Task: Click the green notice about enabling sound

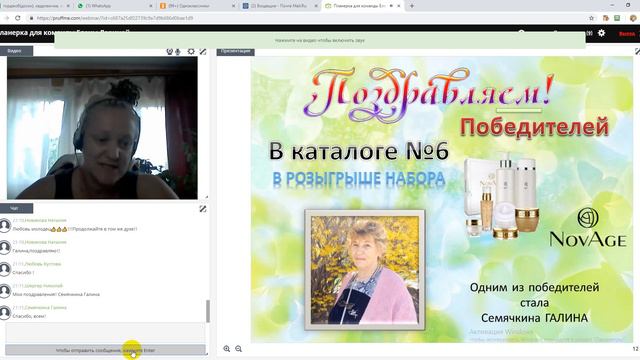Action: coord(320,40)
